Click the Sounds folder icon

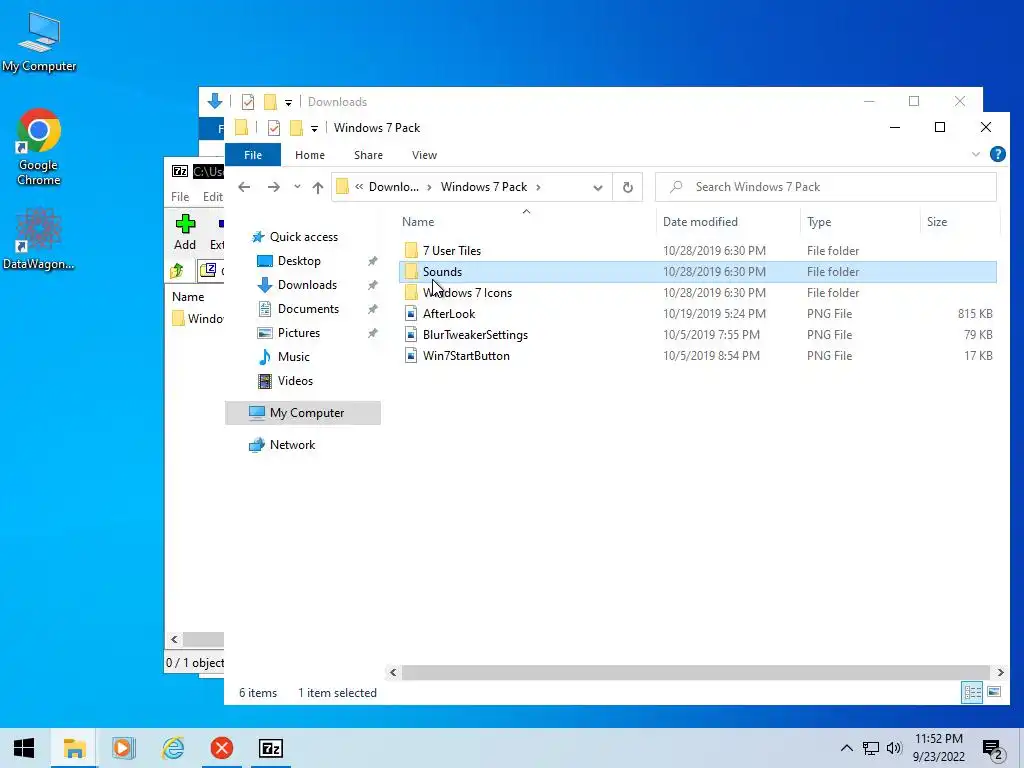[x=411, y=272]
